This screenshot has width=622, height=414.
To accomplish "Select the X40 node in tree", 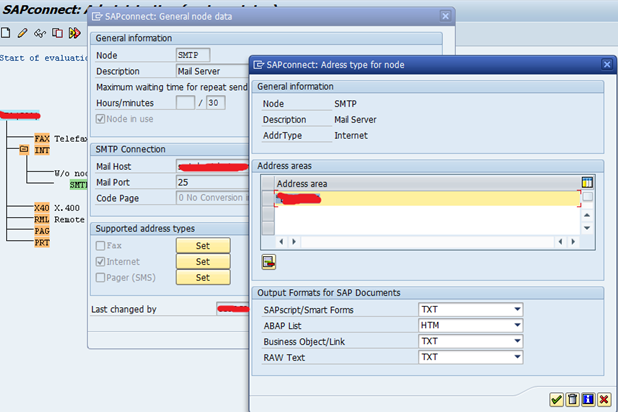I will coord(42,208).
